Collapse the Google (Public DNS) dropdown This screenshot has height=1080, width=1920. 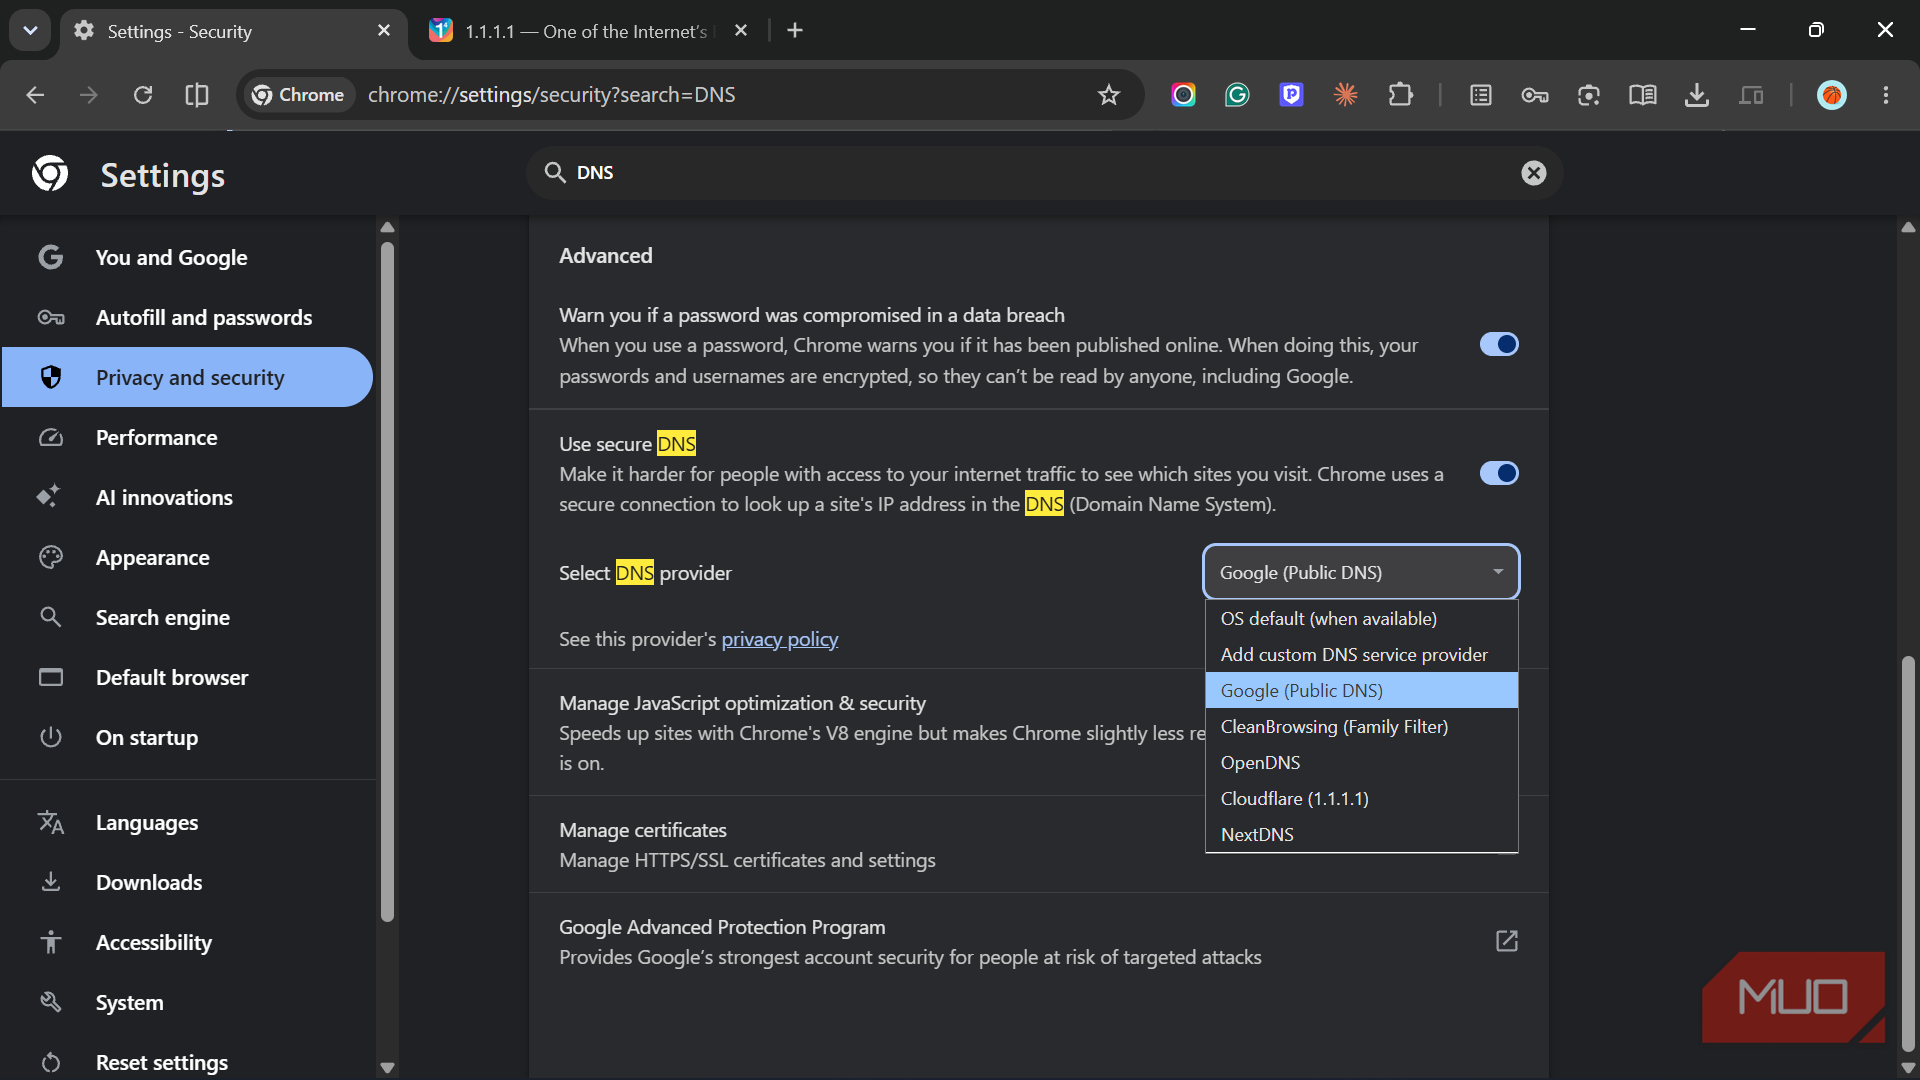click(1361, 572)
